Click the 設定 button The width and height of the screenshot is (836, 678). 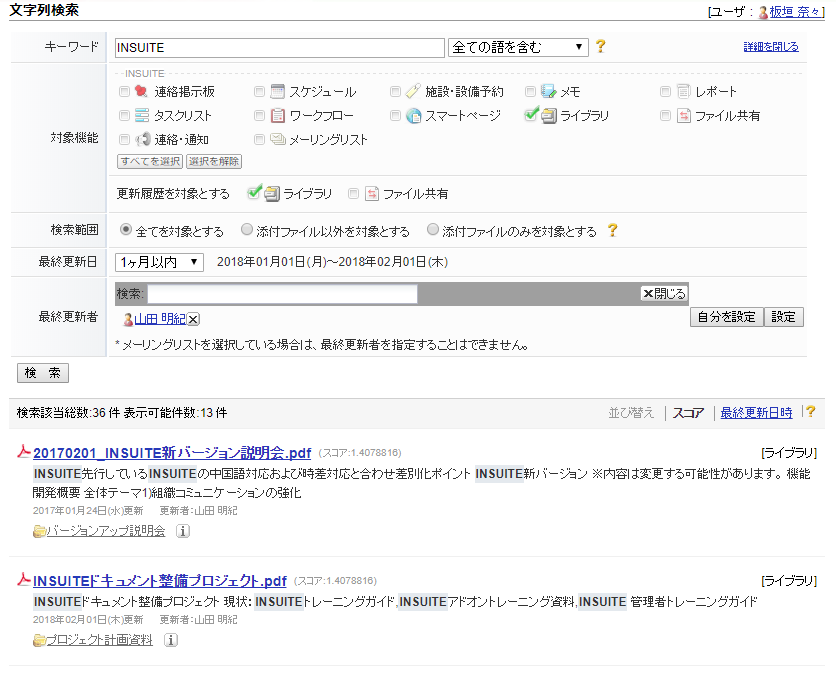click(784, 317)
